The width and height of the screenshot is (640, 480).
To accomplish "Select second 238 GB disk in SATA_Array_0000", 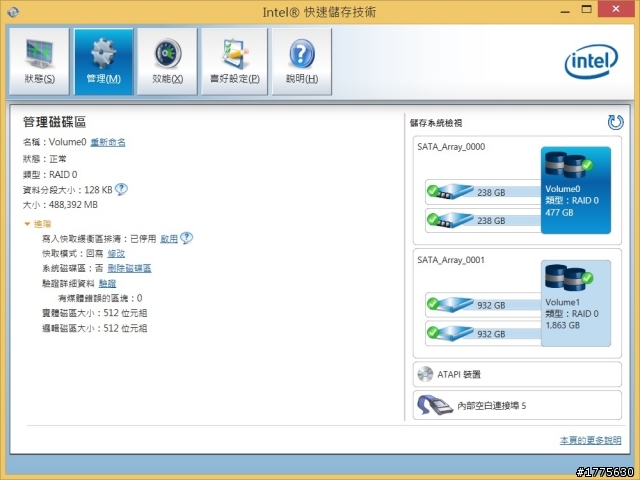I will [483, 220].
